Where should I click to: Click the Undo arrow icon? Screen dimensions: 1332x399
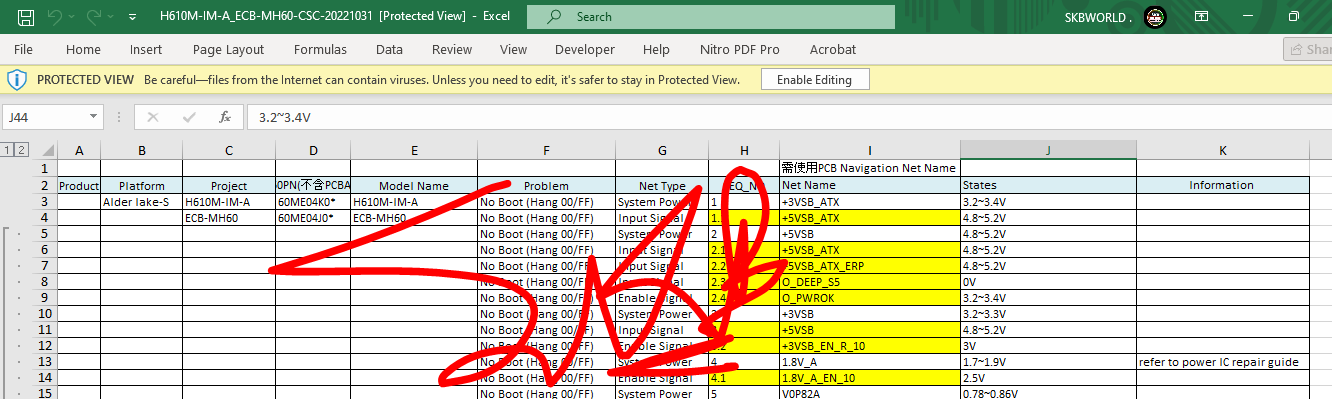click(55, 17)
